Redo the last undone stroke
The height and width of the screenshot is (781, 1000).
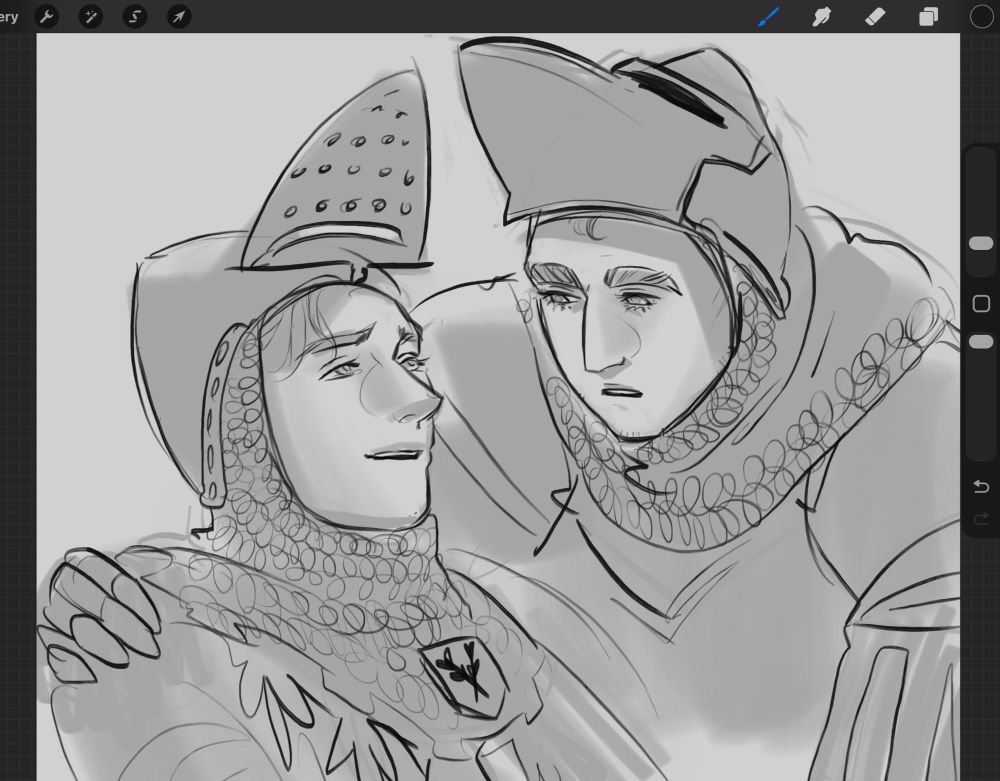coord(981,520)
